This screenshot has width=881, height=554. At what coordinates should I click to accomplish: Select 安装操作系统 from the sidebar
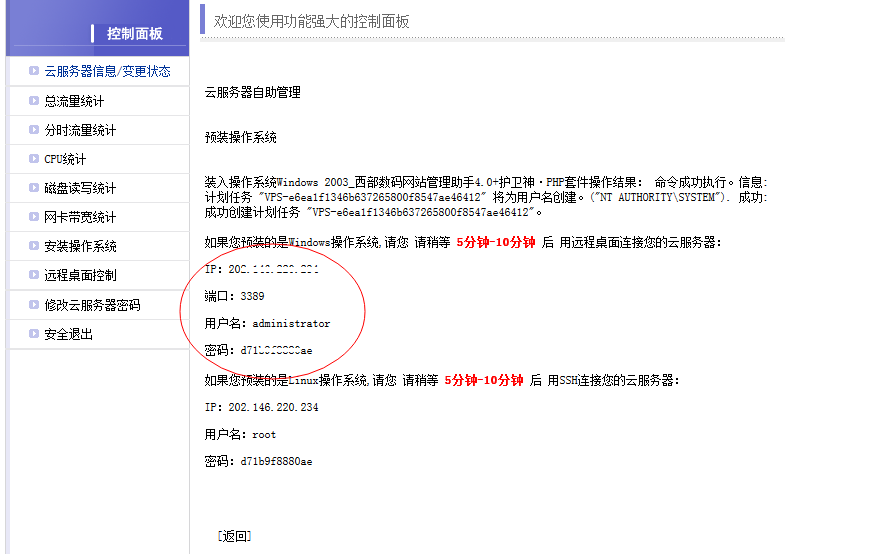click(x=80, y=246)
